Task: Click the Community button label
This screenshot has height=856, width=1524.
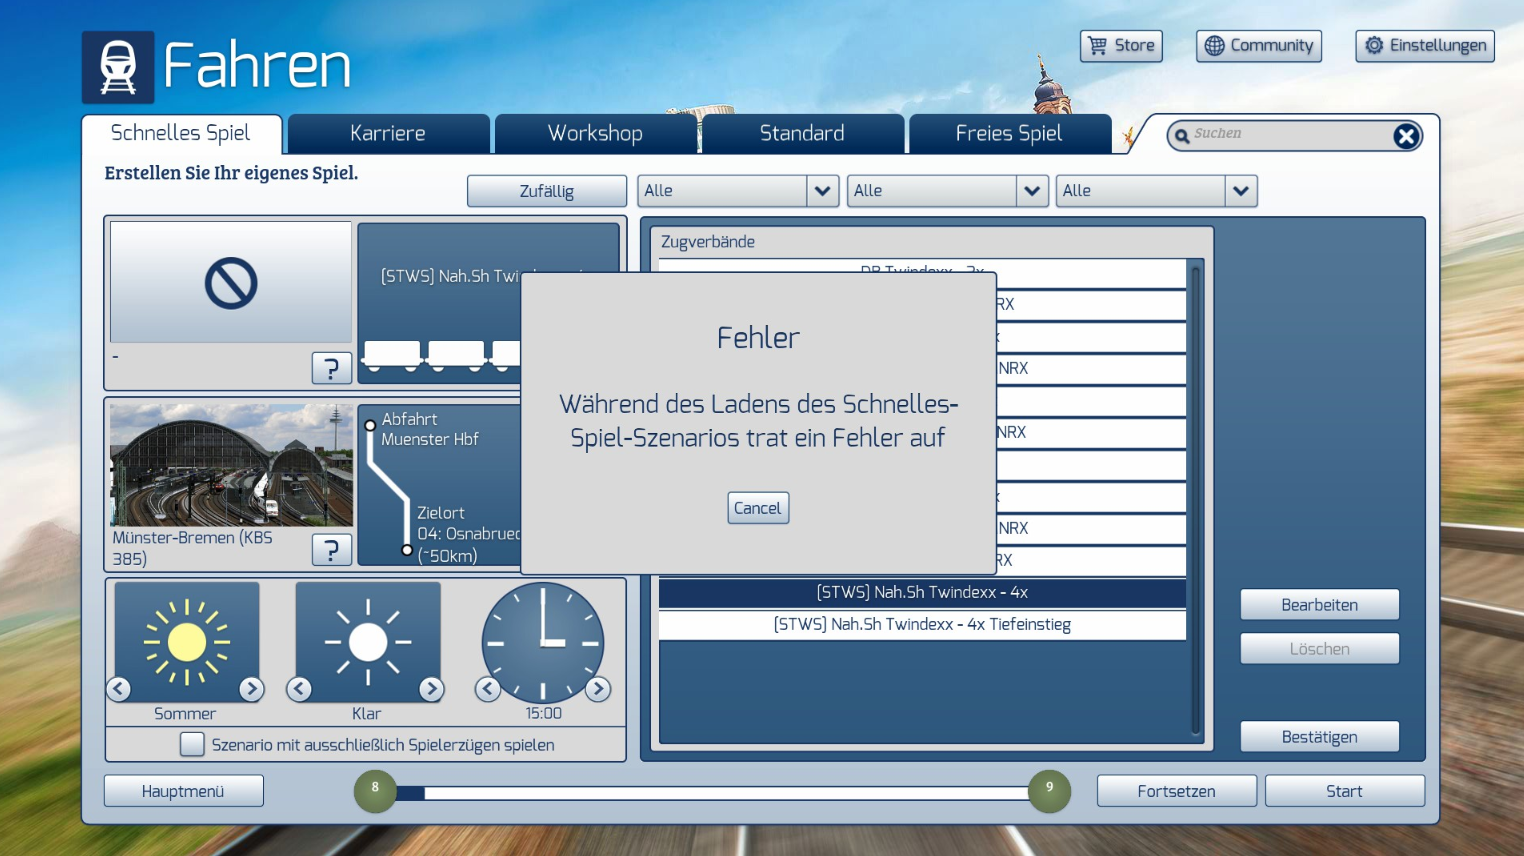Action: pyautogui.click(x=1272, y=46)
